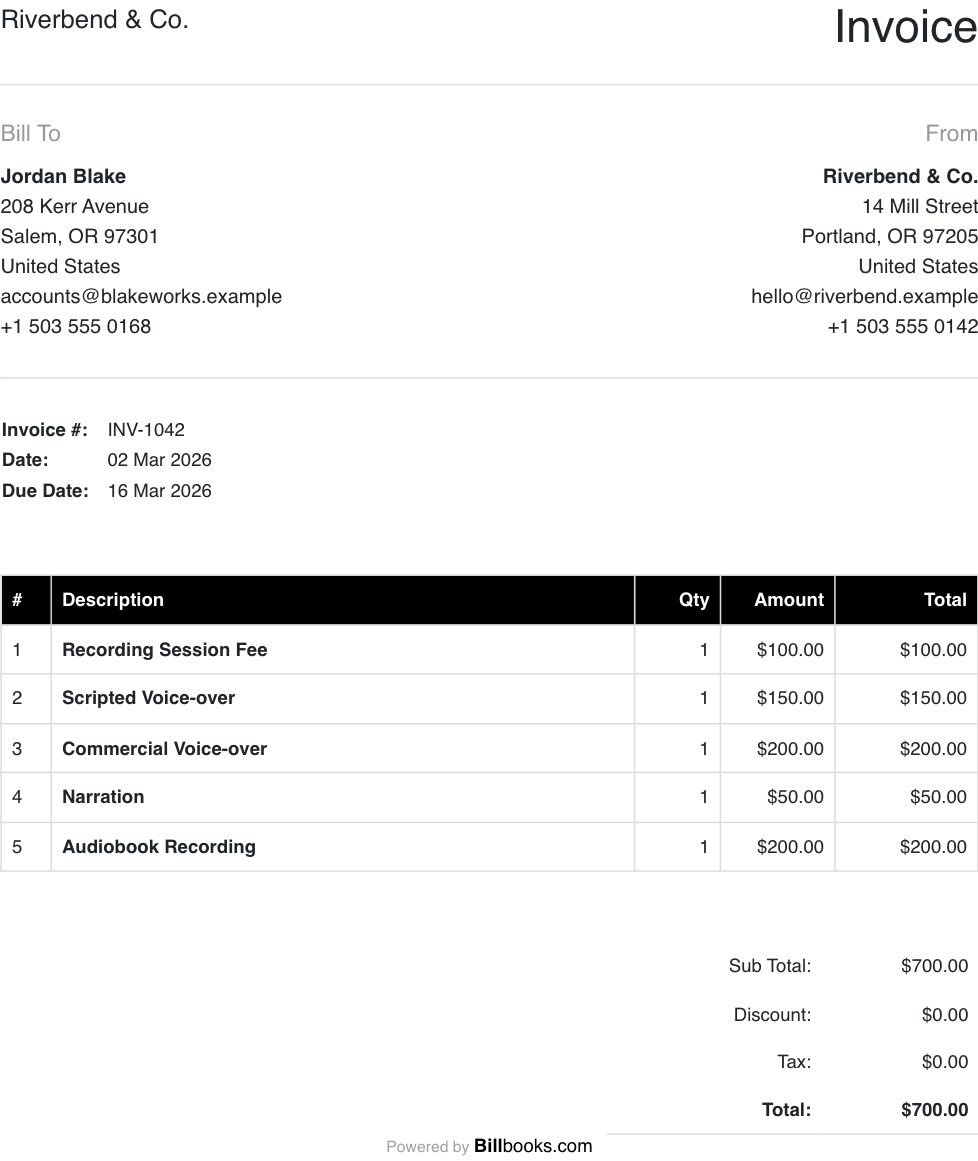The image size is (978, 1161).
Task: Click $50.00 amount for Narration
Action: (x=795, y=797)
